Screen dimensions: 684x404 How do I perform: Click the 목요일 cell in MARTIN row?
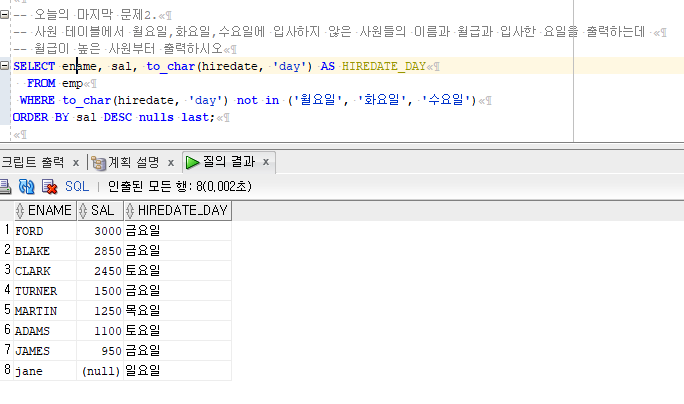178,311
